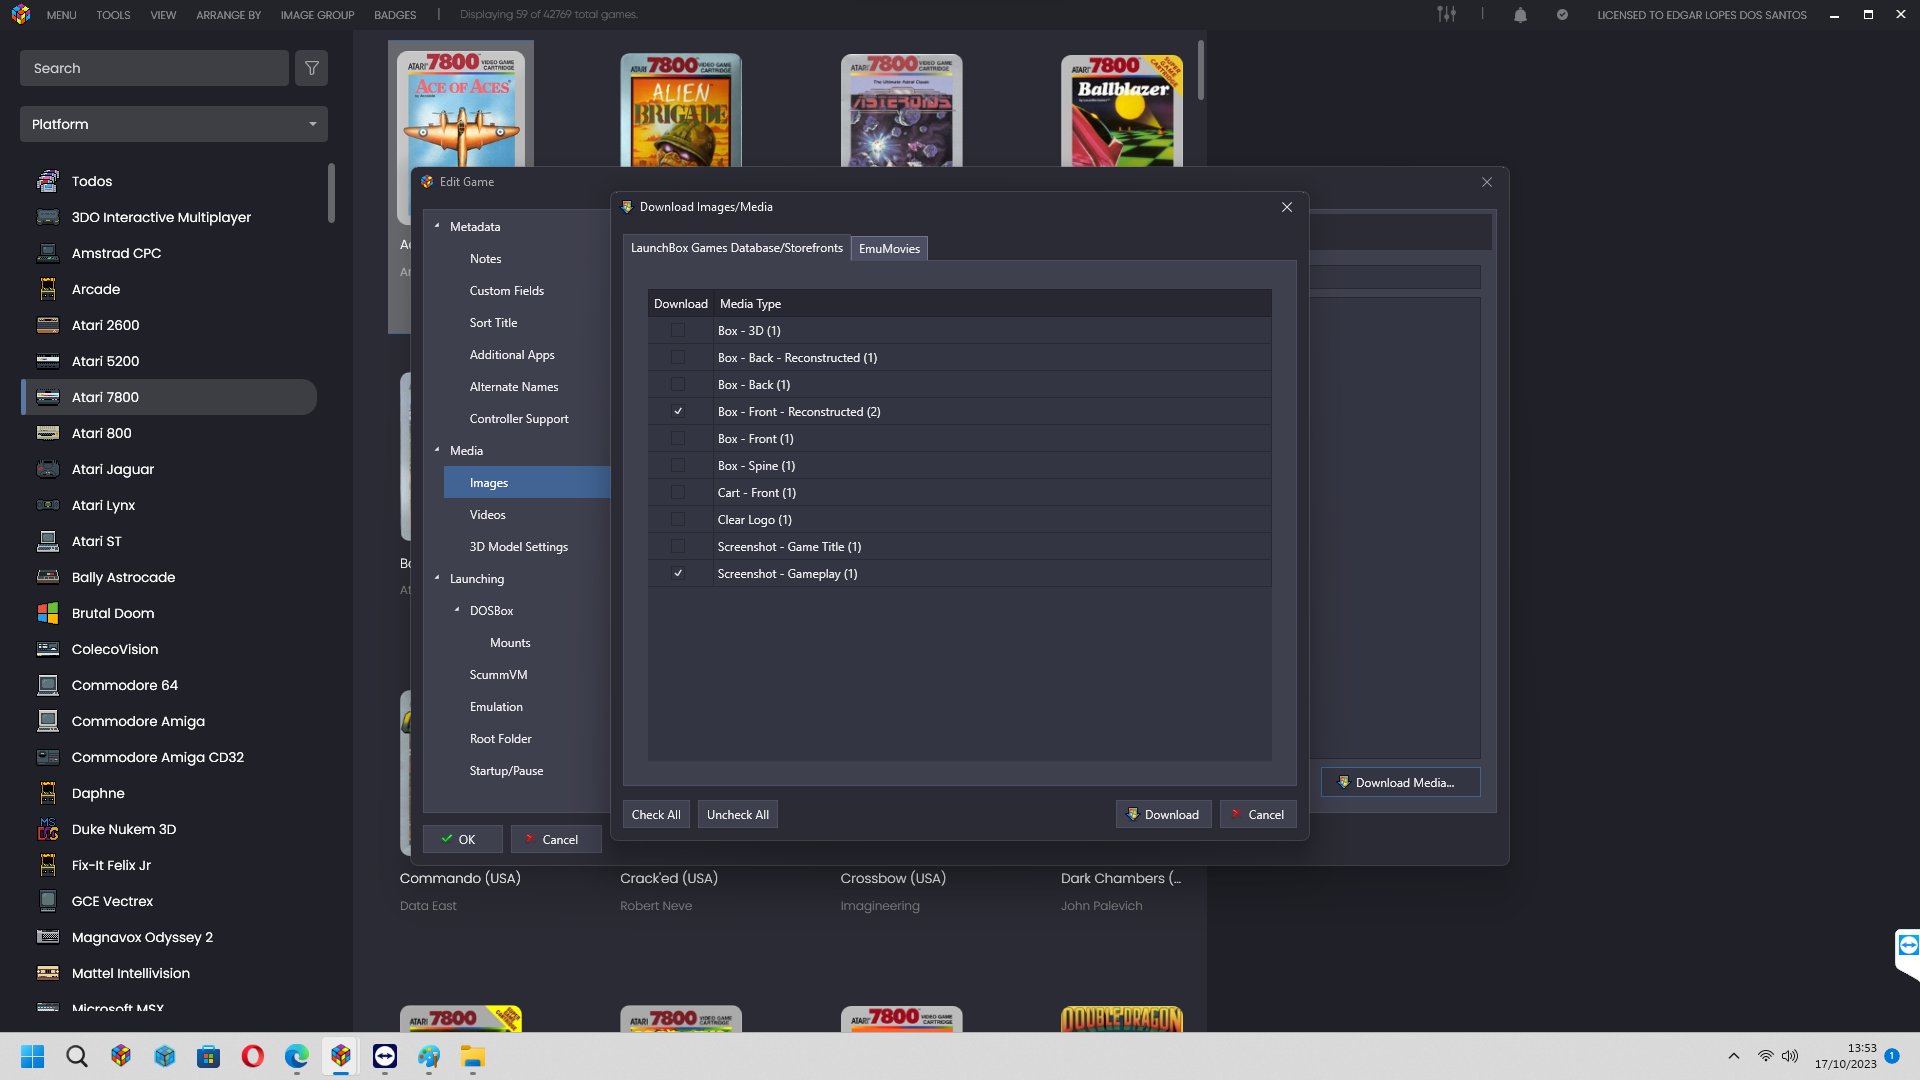Select the GCE Vectrex icon

[x=48, y=901]
